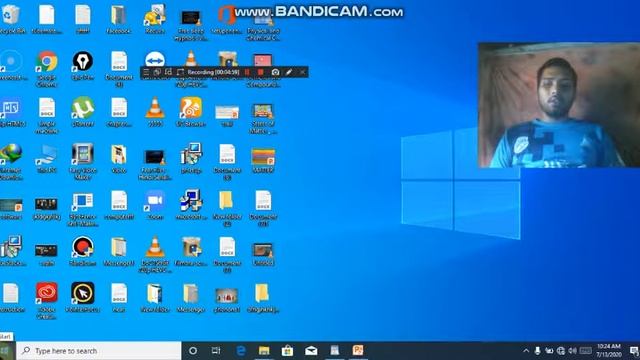This screenshot has height=360, width=640.
Task: Open the Mail app from taskbar
Action: point(311,351)
